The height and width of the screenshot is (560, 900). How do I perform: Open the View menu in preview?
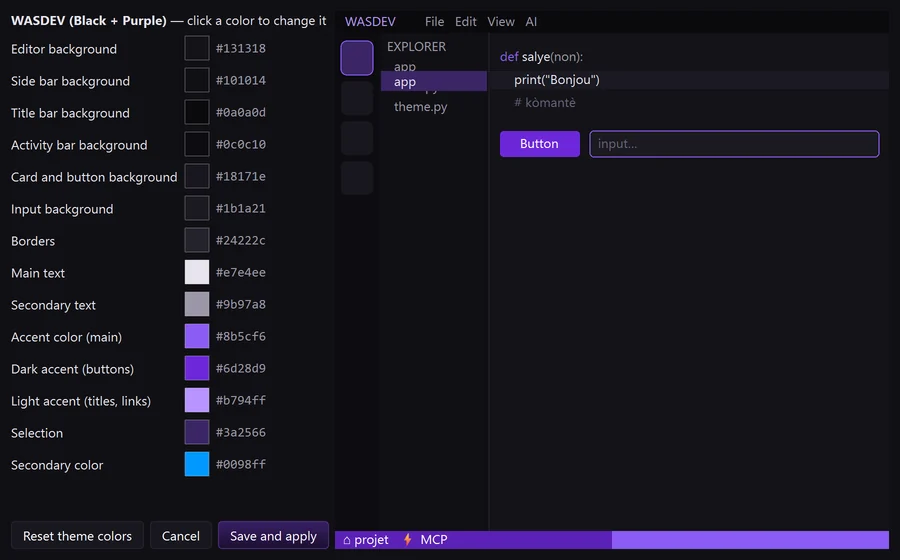pyautogui.click(x=501, y=22)
